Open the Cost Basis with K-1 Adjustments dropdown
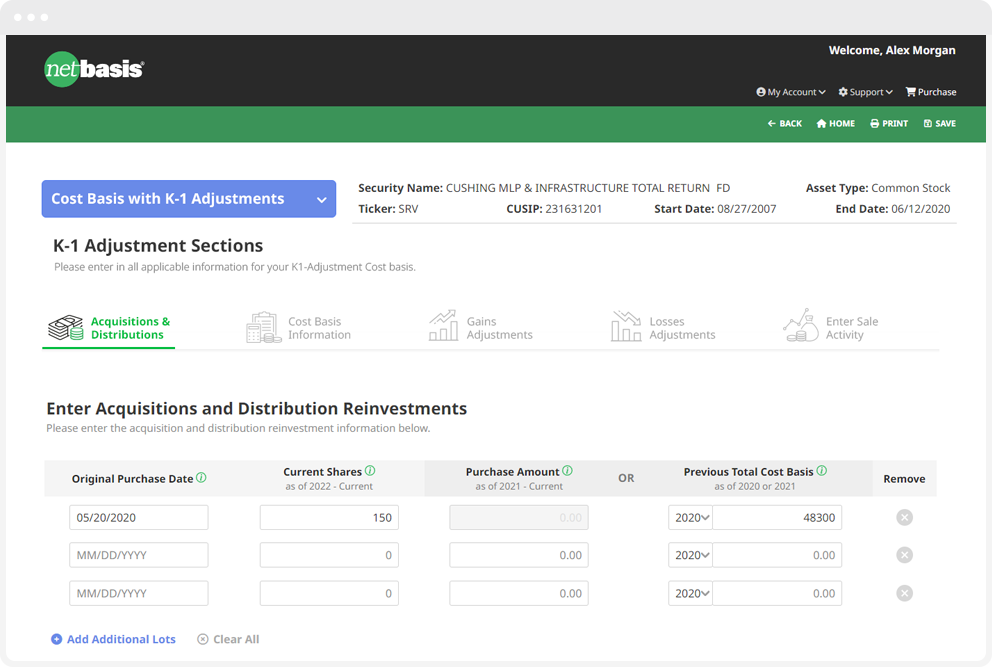Viewport: 992px width, 667px height. 189,199
